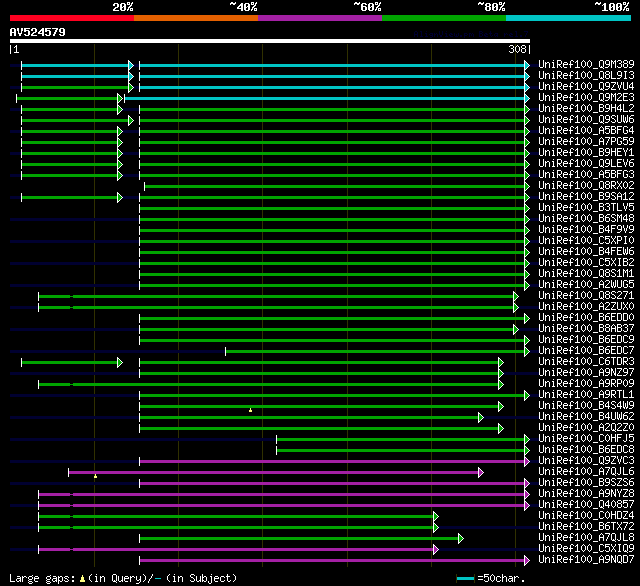Viewport: 640px width, 586px height.
Task: Select the UniRef100_B9SZS6 label
Action: [586, 483]
